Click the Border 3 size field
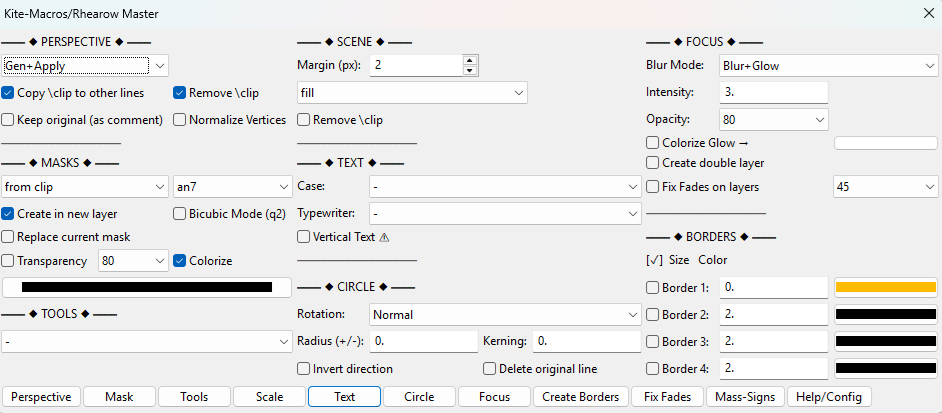The image size is (942, 413). (773, 341)
